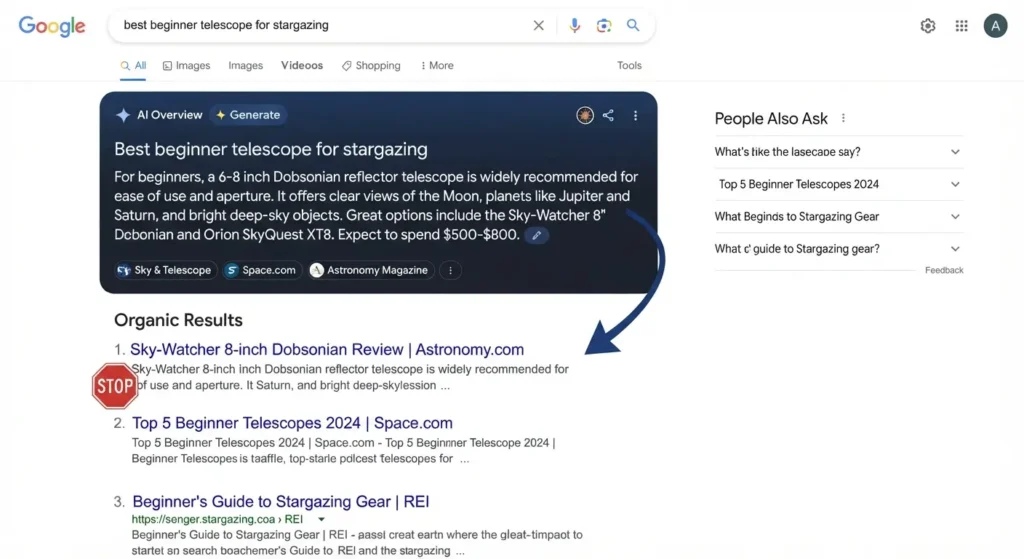Click the pencil edit icon after $500-$800

pos(536,235)
